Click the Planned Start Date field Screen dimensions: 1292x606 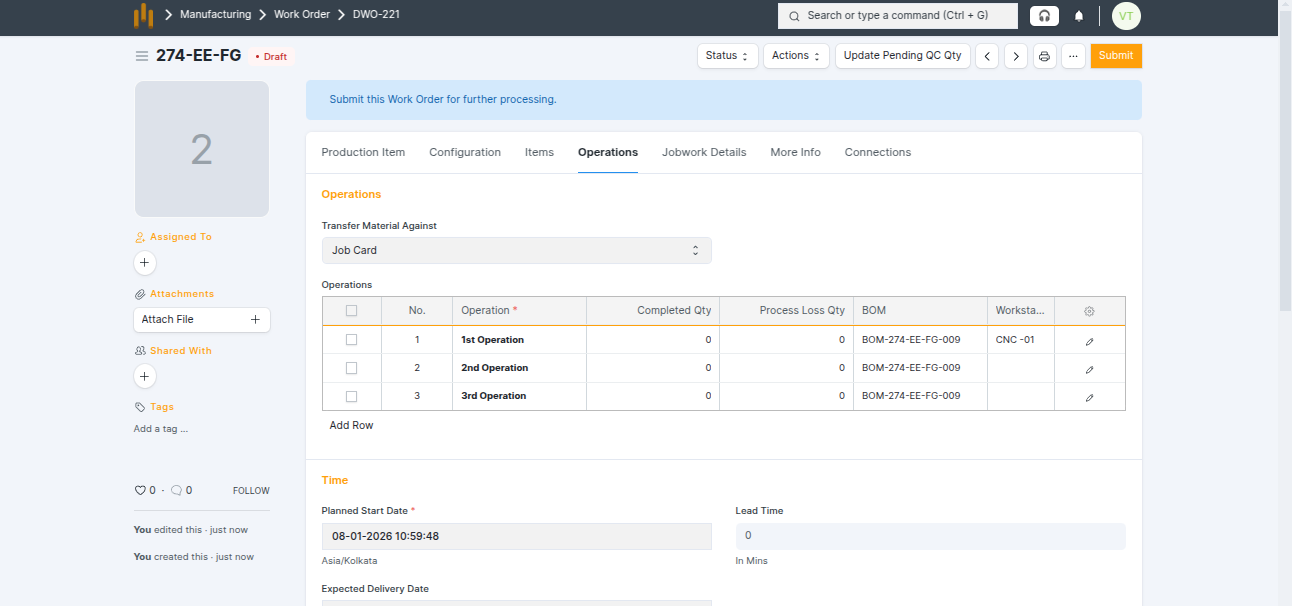(516, 537)
